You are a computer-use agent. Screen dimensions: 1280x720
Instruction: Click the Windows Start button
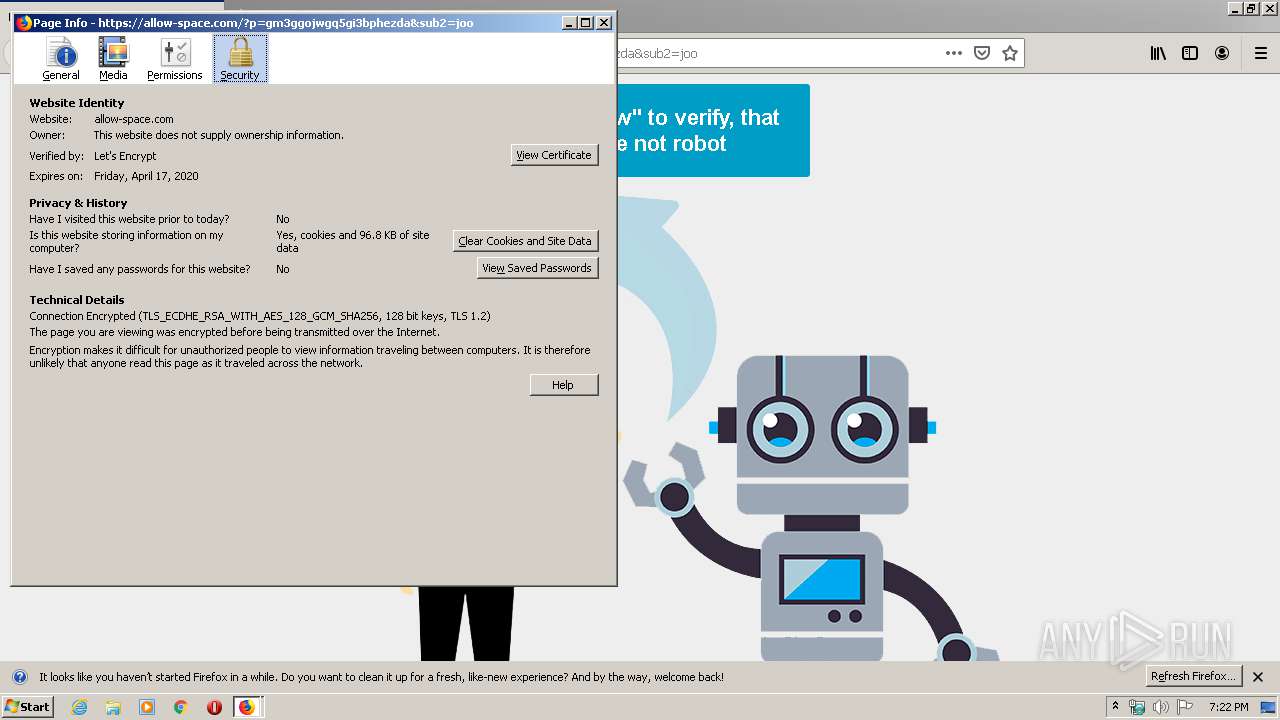[28, 707]
